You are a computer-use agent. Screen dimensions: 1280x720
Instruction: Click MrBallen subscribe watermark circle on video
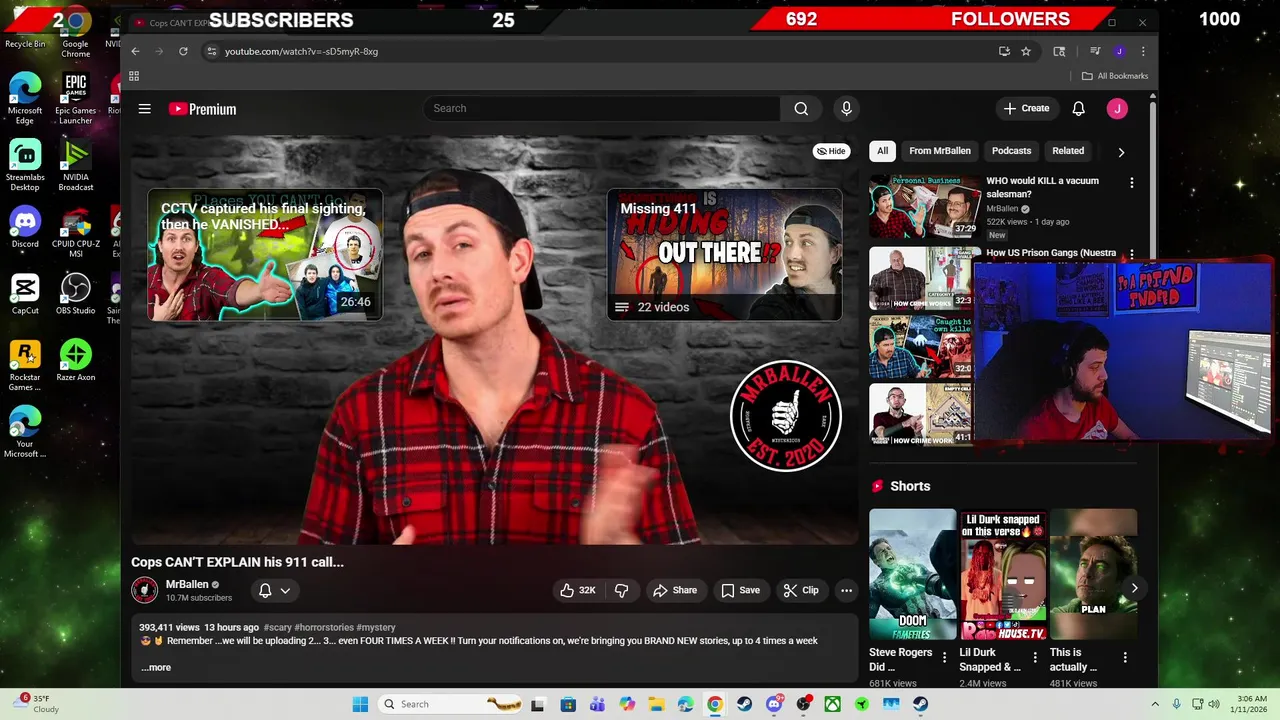click(x=786, y=416)
